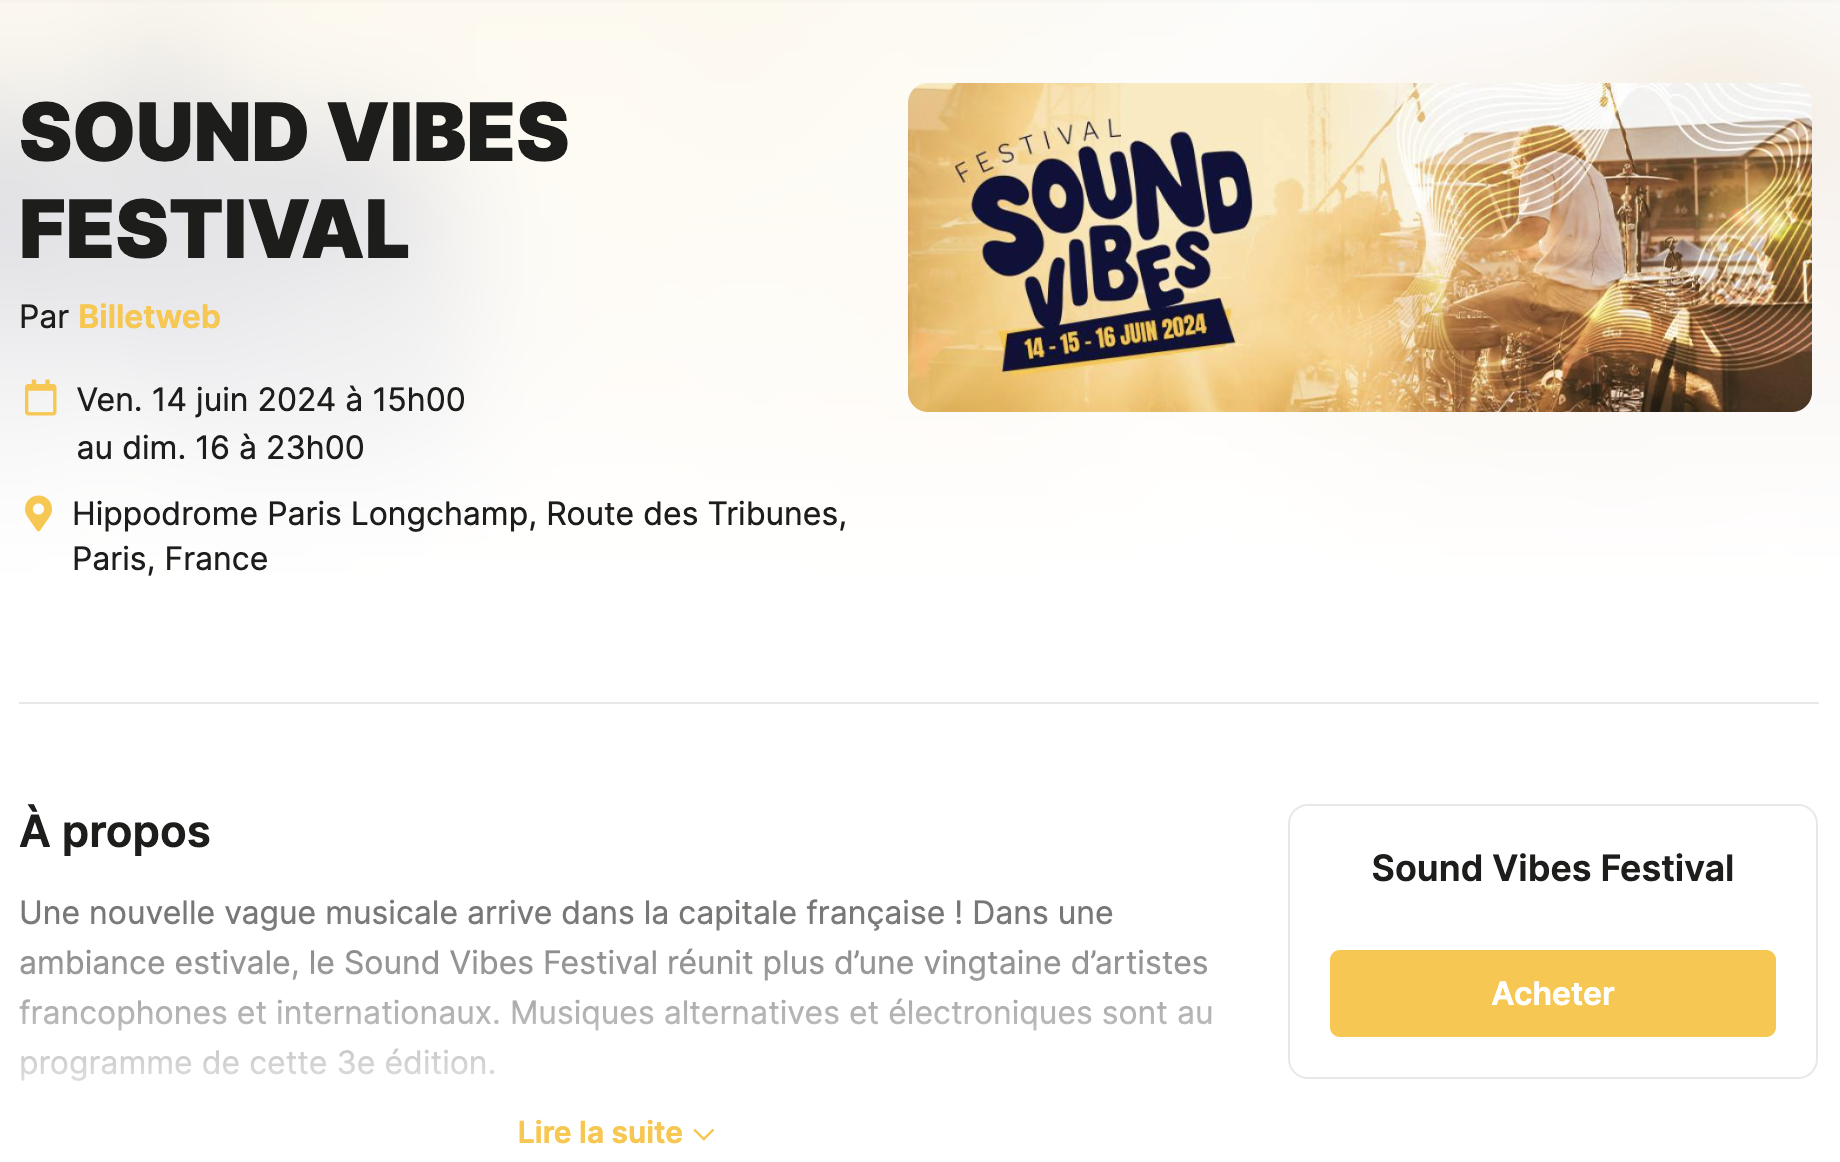
Task: Expand the description with Lire la suite
Action: click(x=600, y=1132)
